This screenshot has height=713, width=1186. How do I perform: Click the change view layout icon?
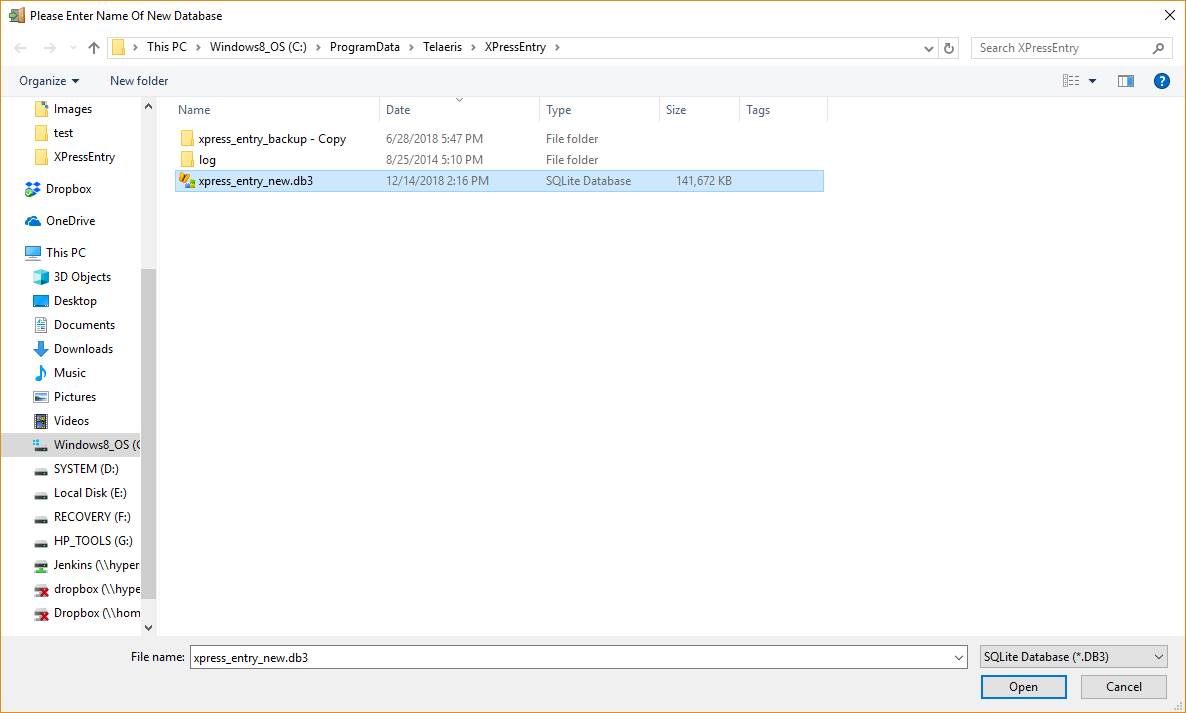tap(1071, 81)
